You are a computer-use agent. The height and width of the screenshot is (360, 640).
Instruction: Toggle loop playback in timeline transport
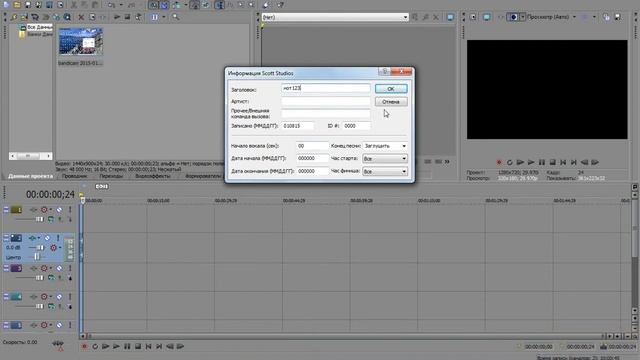click(95, 347)
